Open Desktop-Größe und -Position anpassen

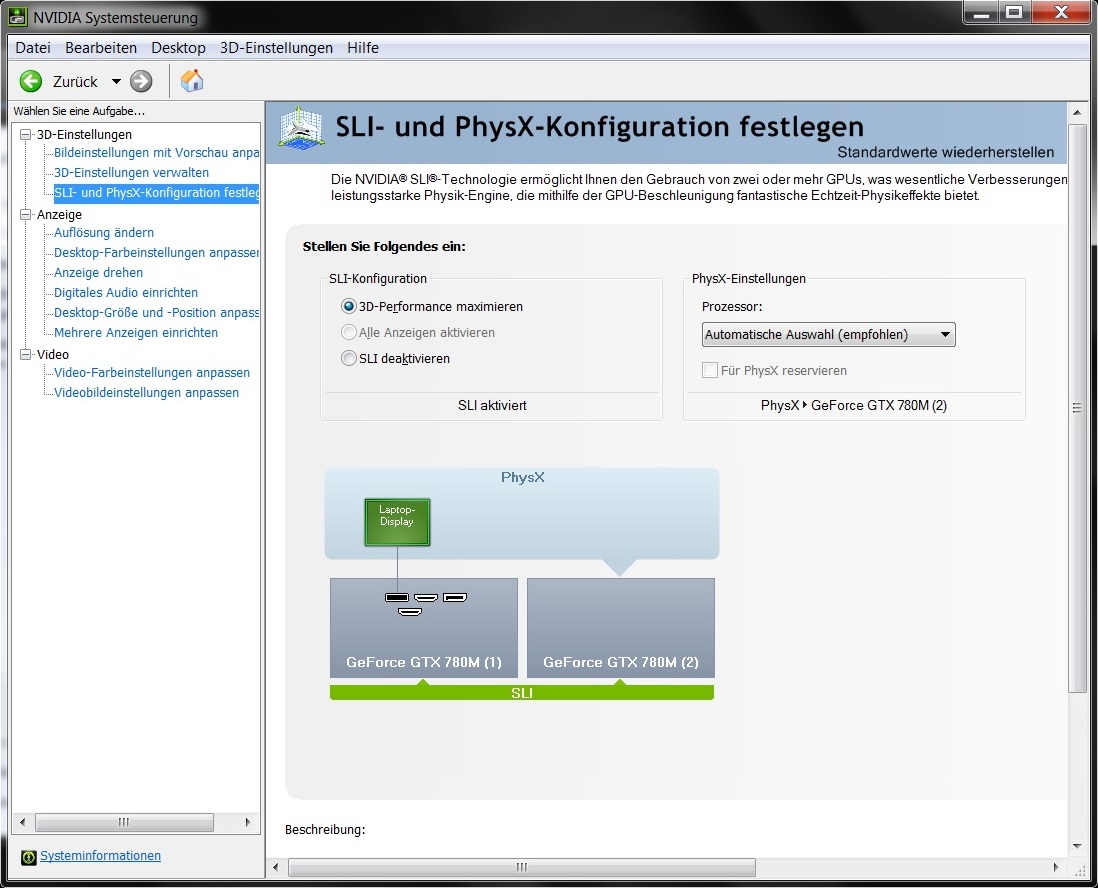coord(156,313)
